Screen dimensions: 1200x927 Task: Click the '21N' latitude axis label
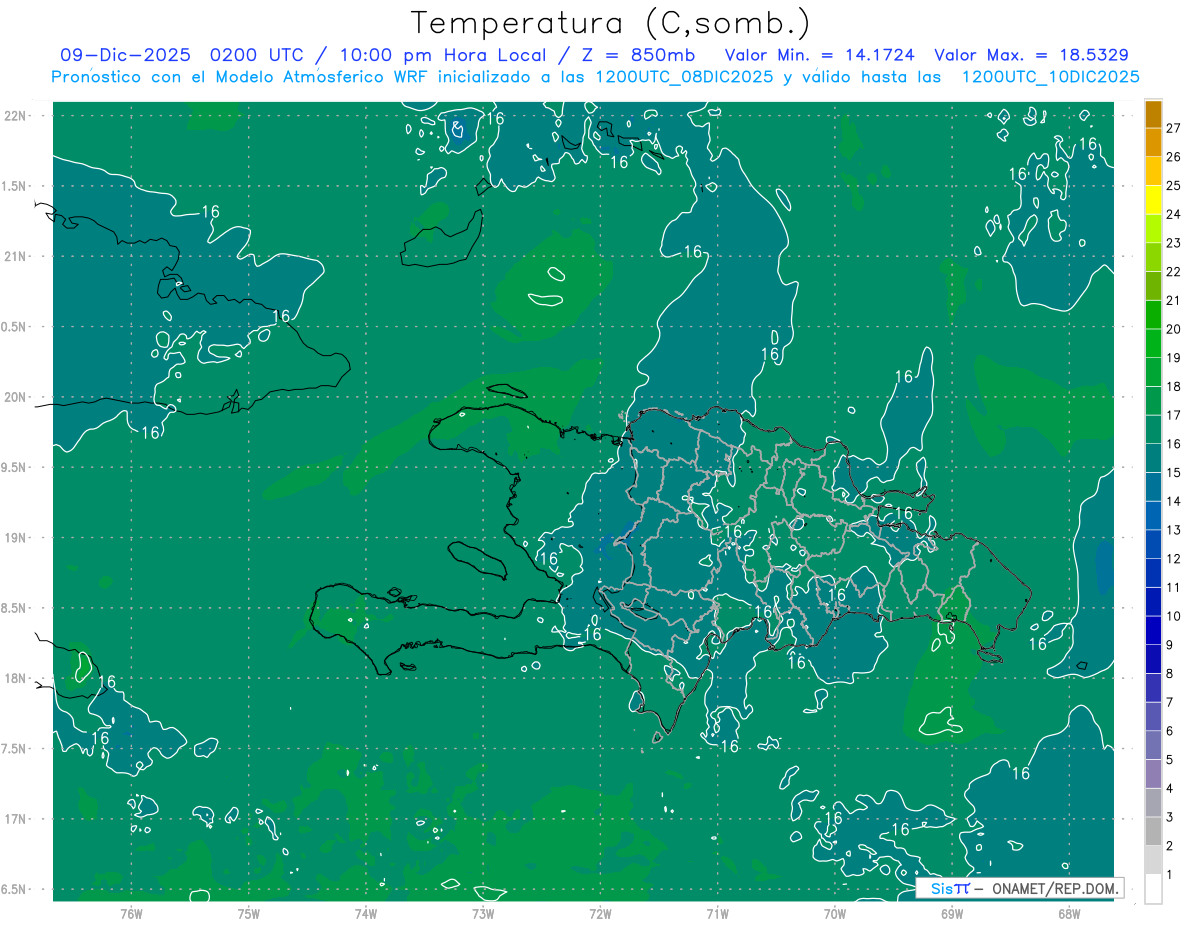[17, 256]
